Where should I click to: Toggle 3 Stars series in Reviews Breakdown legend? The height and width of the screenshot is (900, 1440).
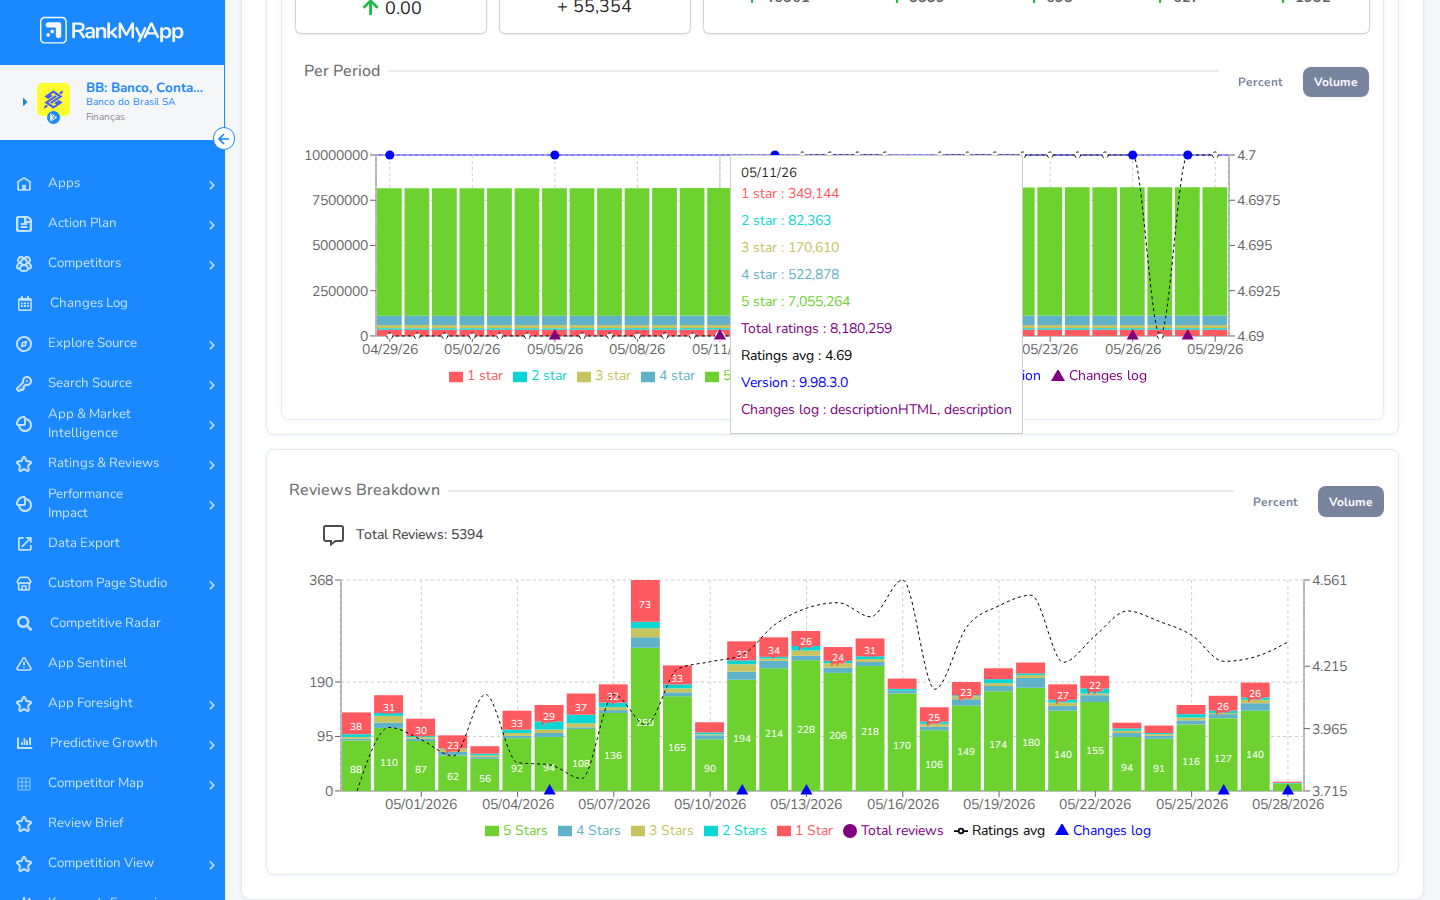(x=662, y=831)
